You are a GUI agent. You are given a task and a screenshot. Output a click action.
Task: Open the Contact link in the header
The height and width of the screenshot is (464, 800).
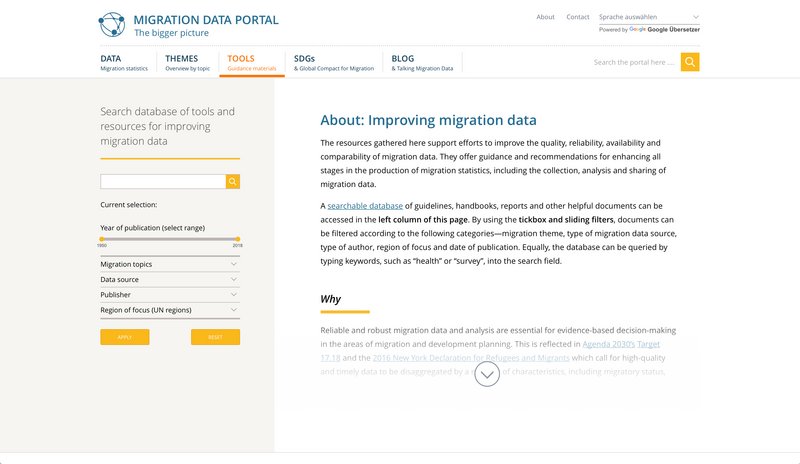[578, 17]
